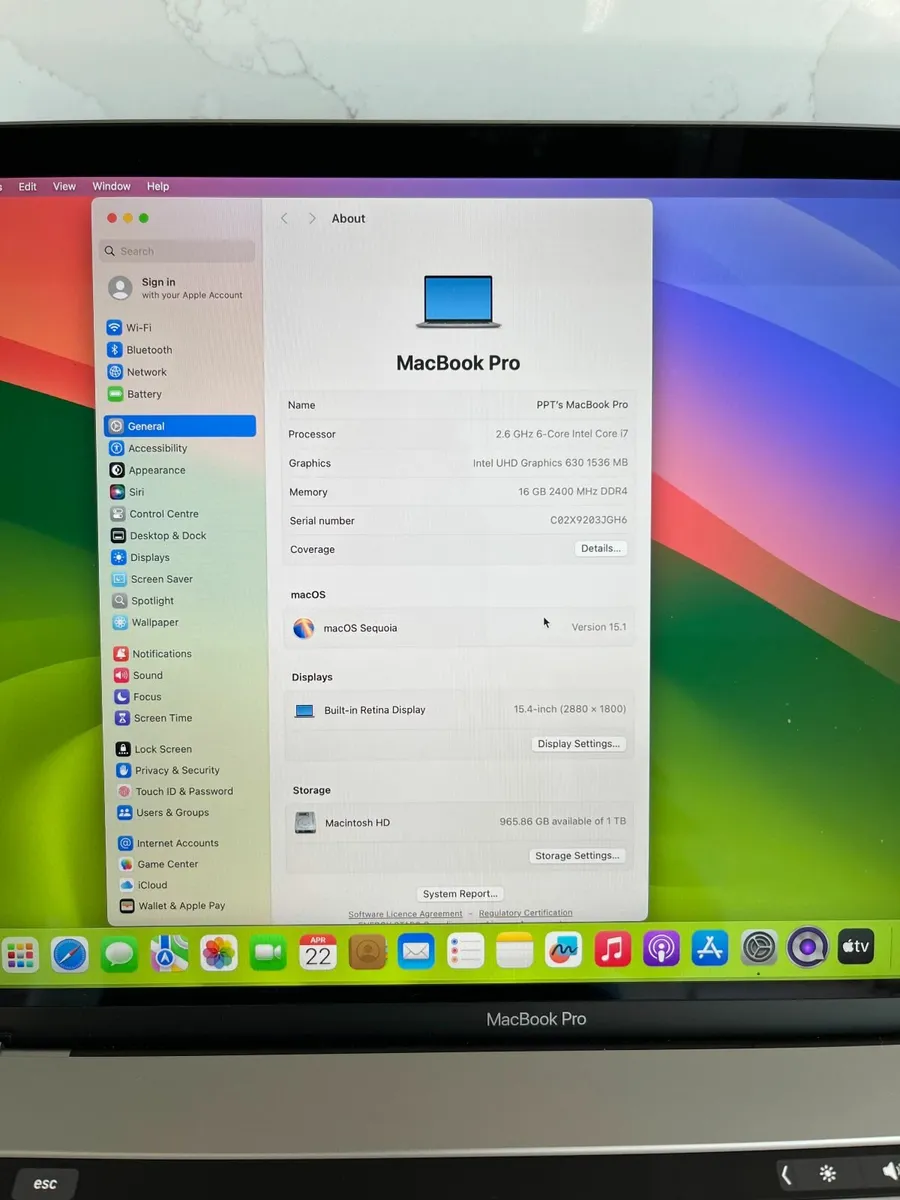Open Internet Accounts settings
The height and width of the screenshot is (1200, 900).
pos(168,843)
